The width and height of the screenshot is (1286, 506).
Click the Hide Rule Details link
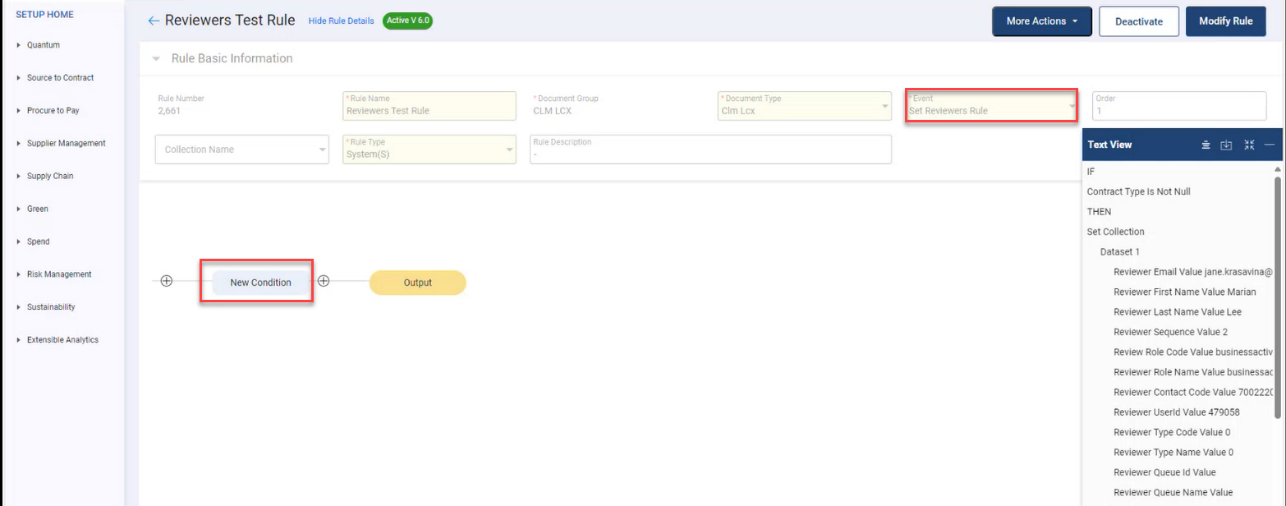pyautogui.click(x=341, y=21)
